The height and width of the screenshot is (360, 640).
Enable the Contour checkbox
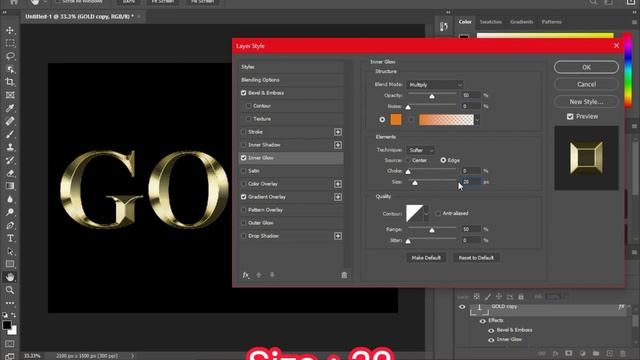(248, 106)
